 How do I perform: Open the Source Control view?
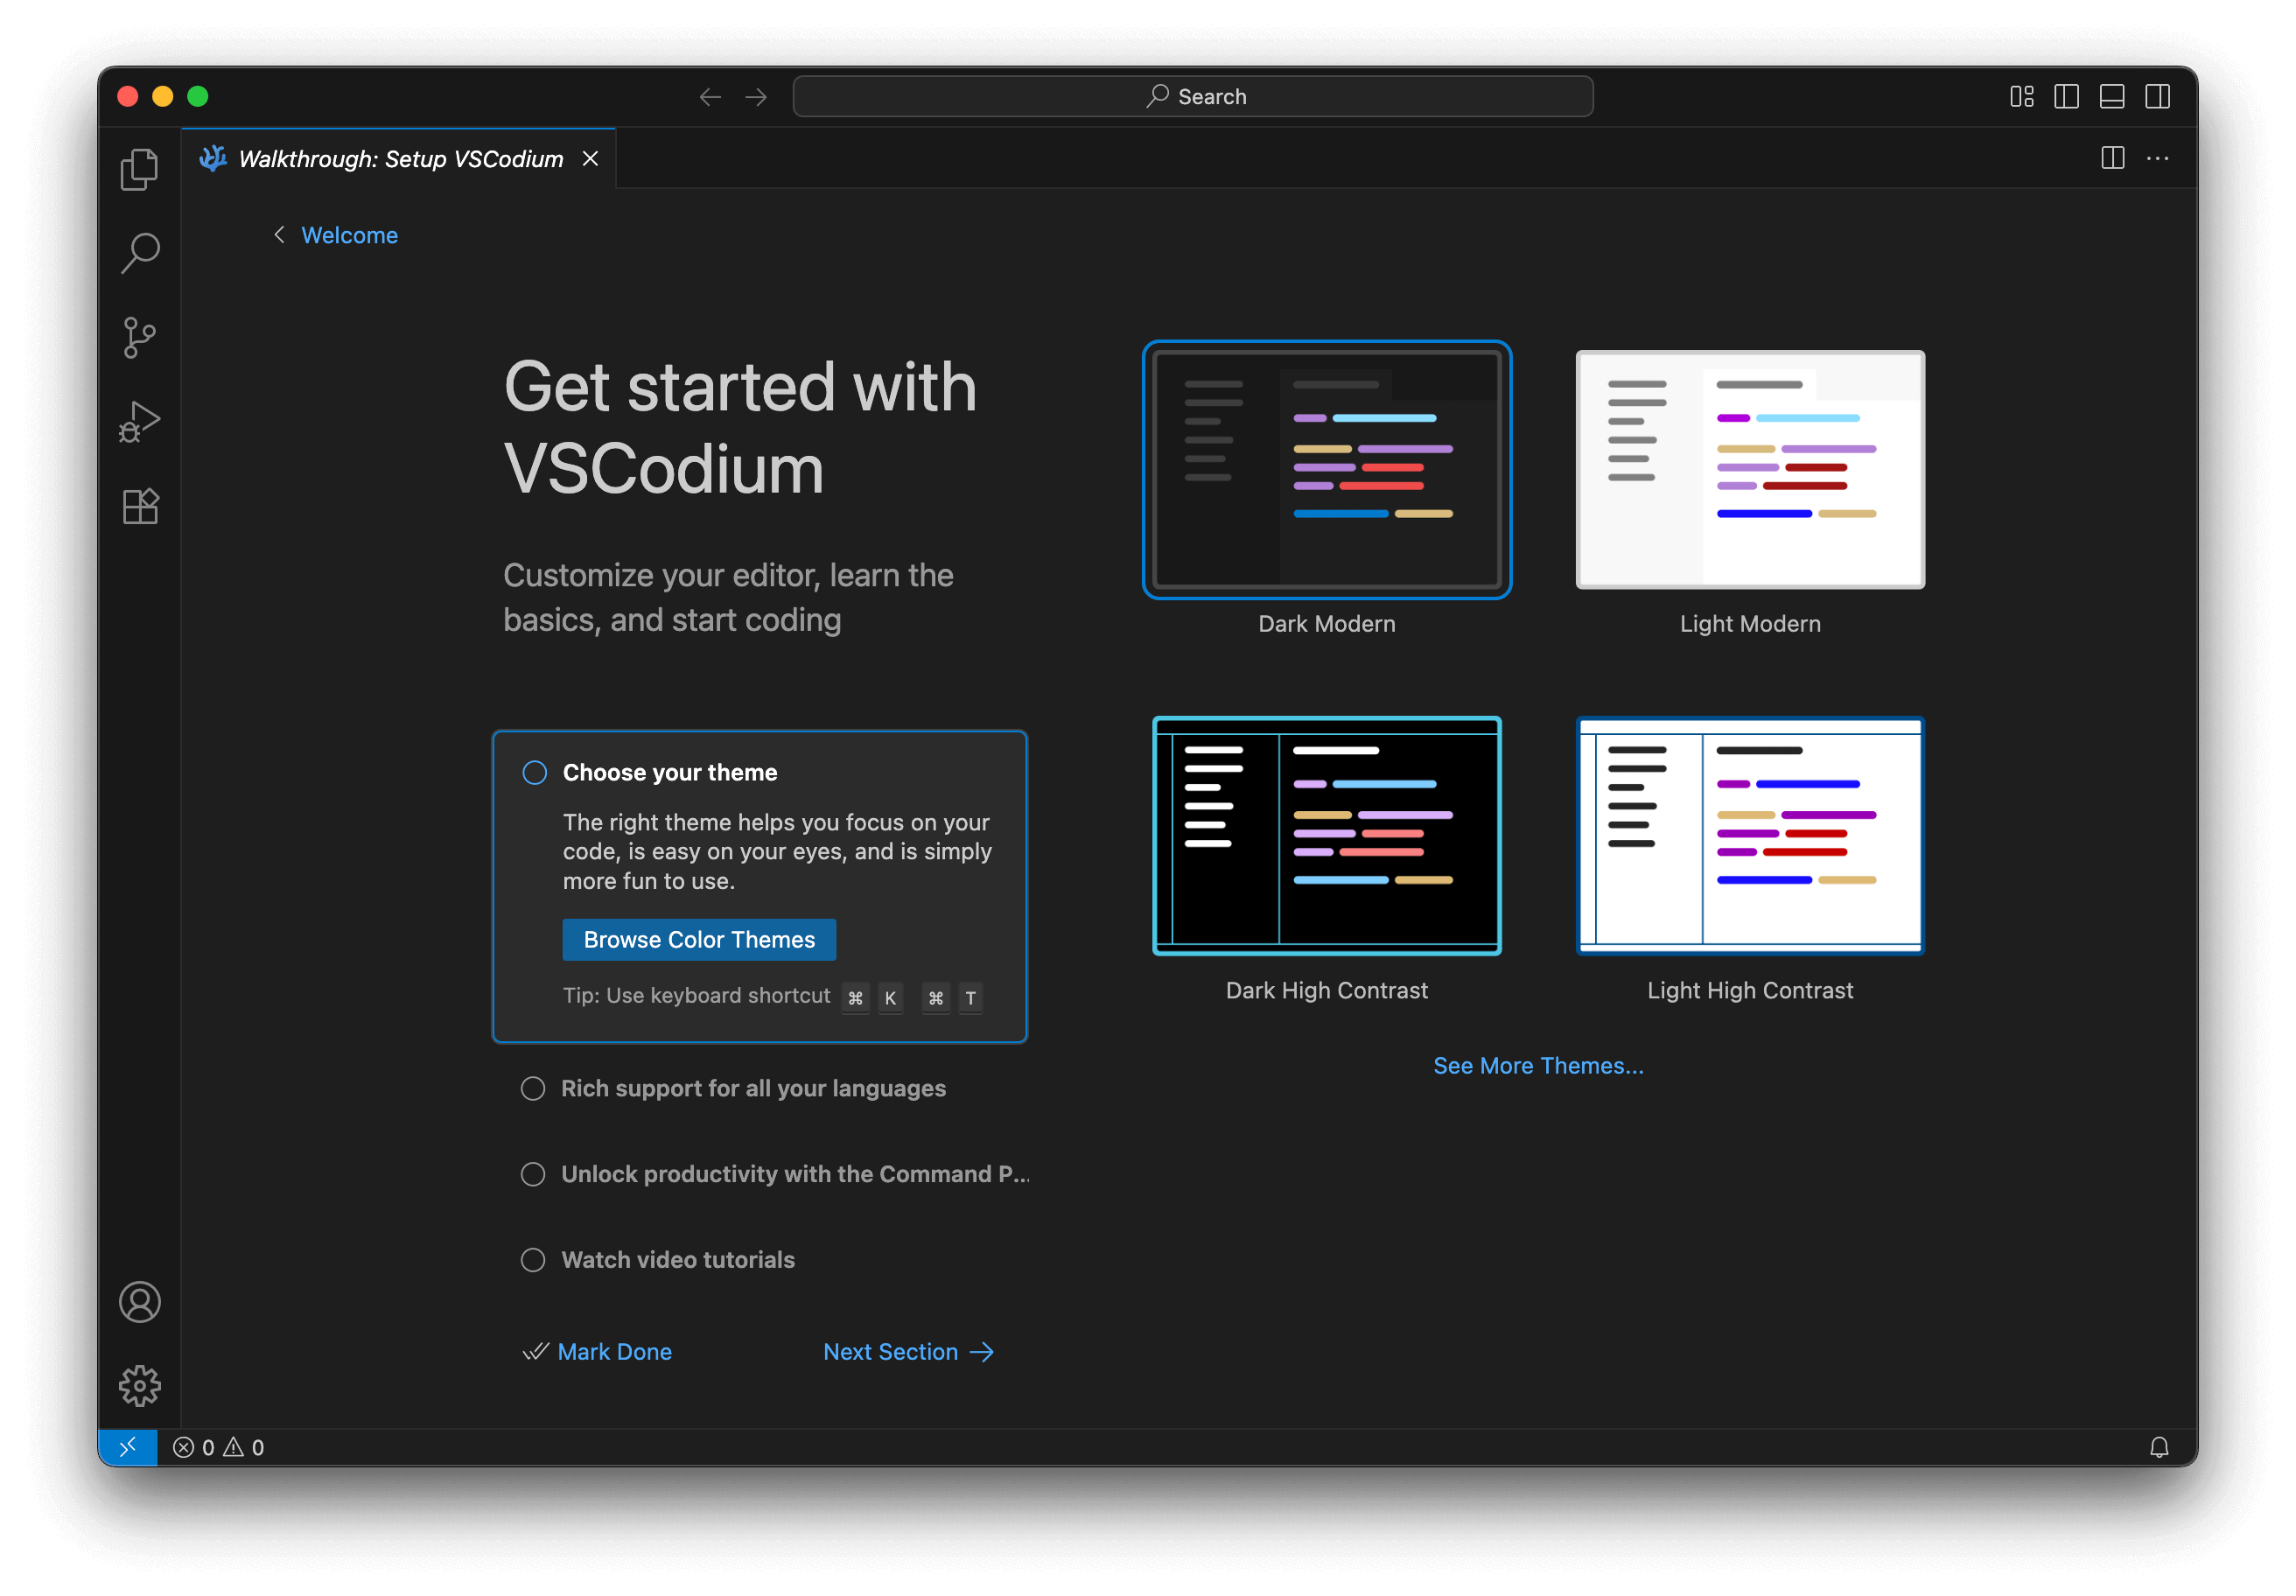[139, 337]
